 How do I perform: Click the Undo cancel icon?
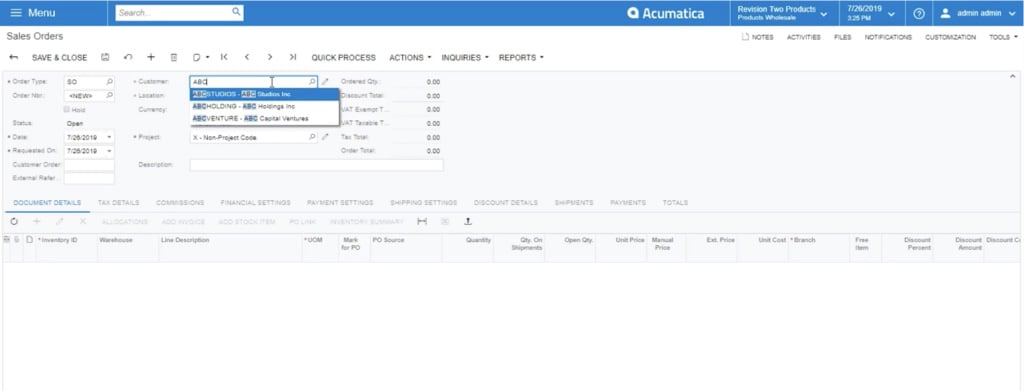pos(128,57)
